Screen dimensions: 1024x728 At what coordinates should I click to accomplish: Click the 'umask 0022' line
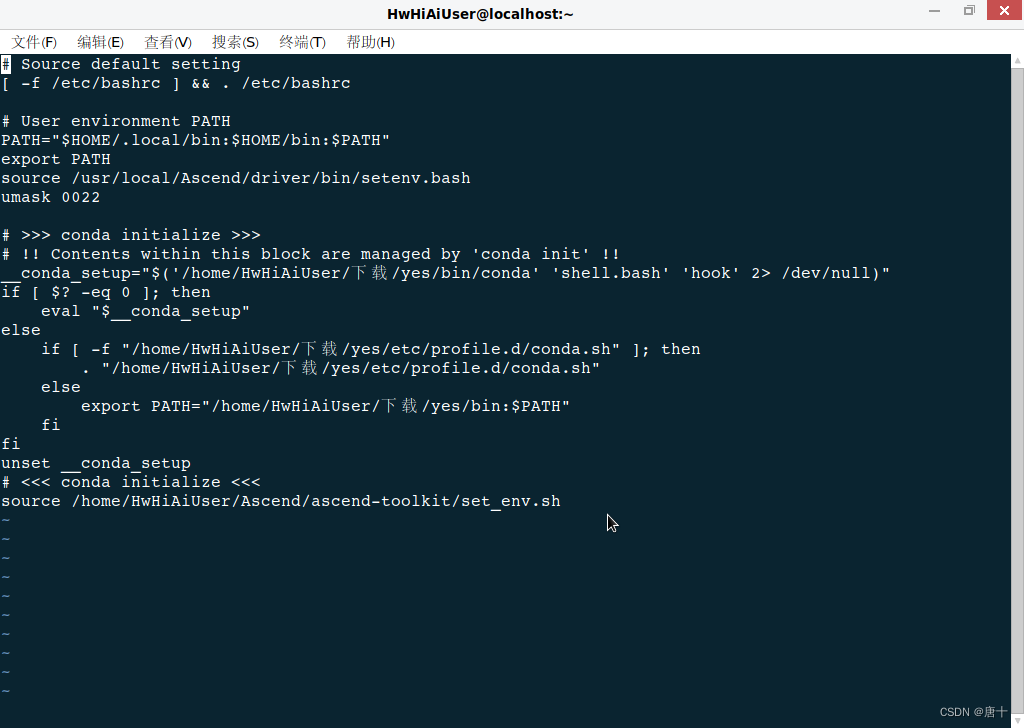[50, 197]
